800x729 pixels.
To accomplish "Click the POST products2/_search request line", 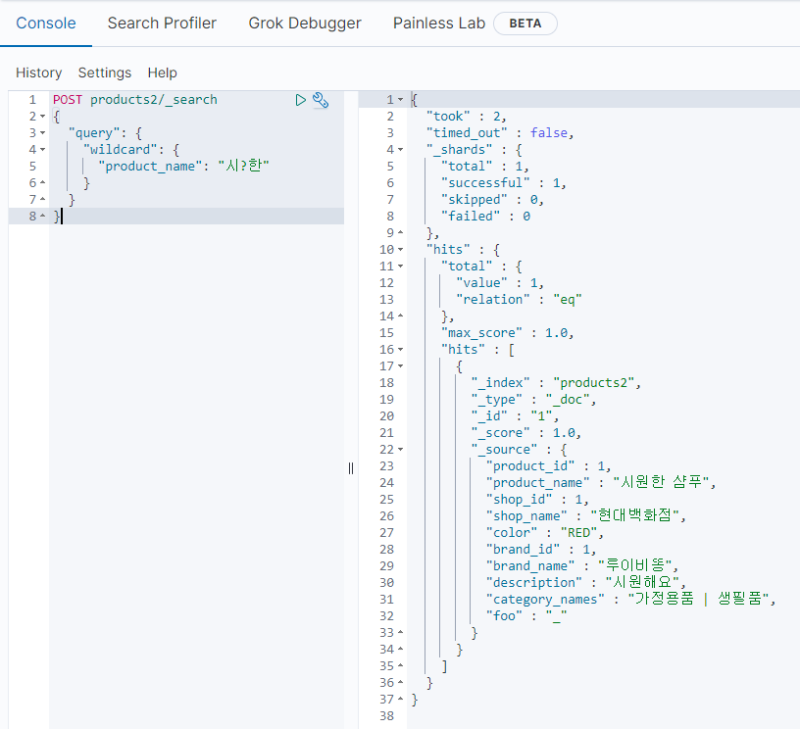I will (135, 100).
